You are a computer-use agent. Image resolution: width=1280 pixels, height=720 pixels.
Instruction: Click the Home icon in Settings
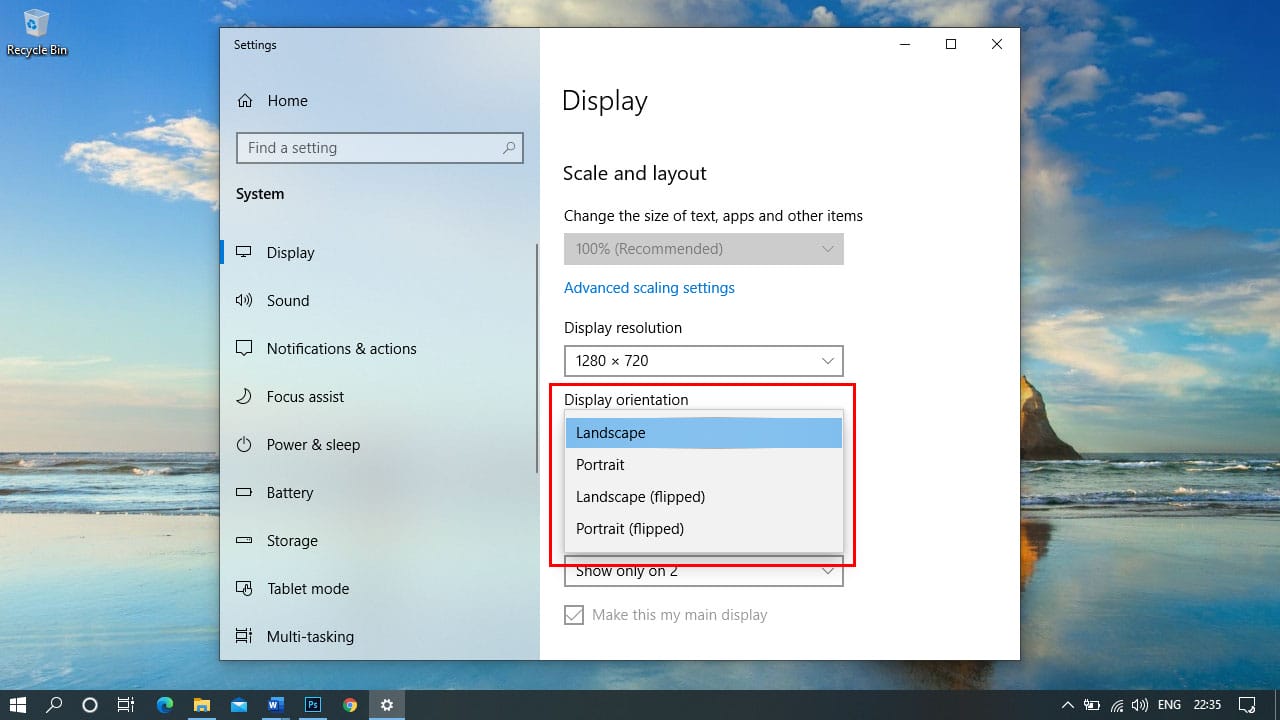coord(245,101)
